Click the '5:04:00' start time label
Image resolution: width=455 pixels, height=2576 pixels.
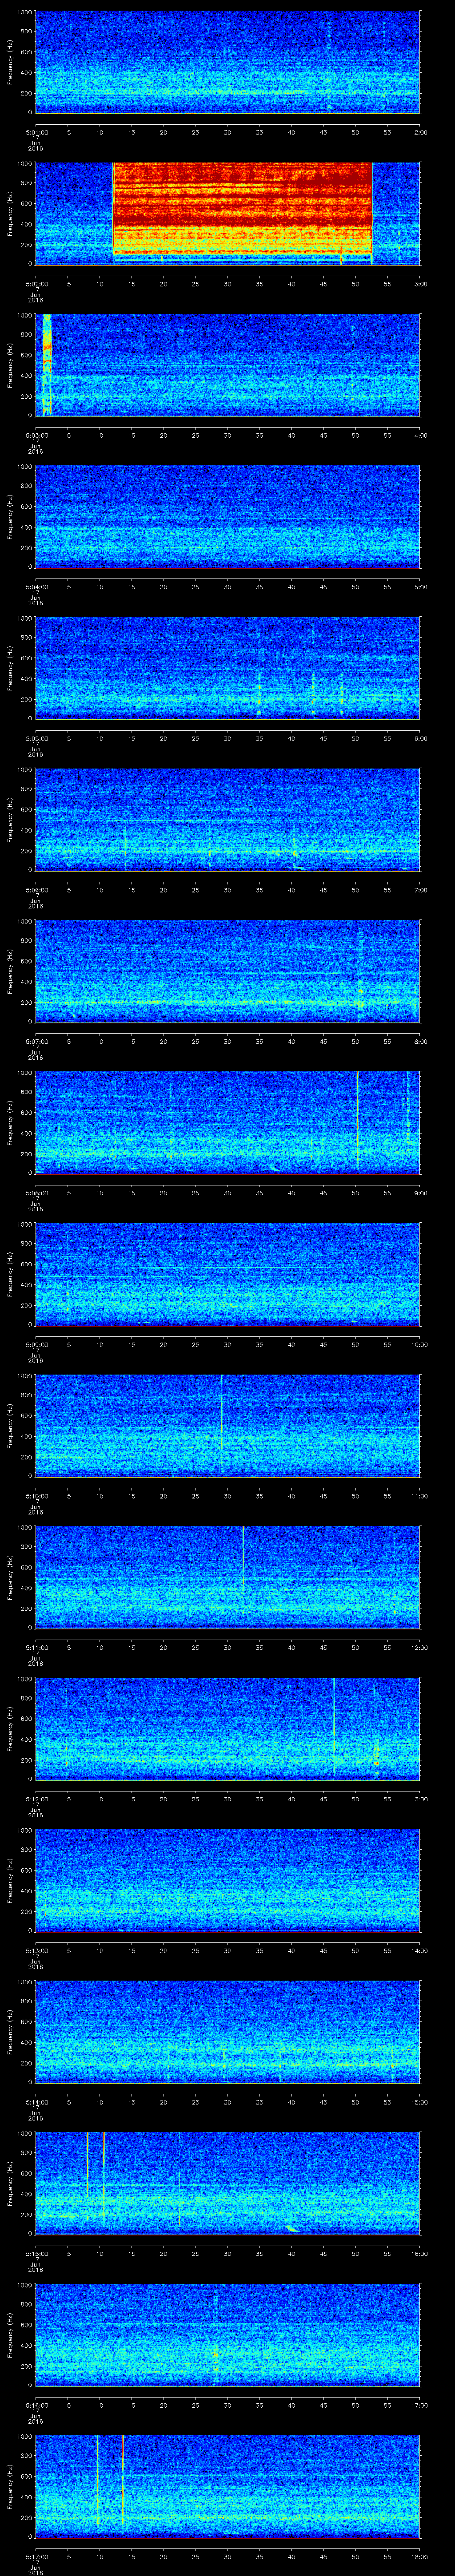click(36, 586)
